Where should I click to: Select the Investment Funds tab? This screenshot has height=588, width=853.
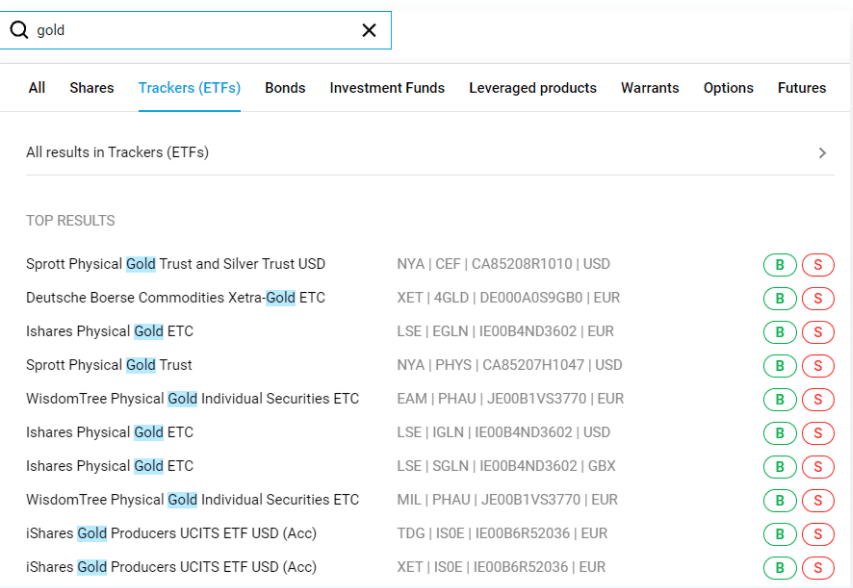pyautogui.click(x=387, y=88)
